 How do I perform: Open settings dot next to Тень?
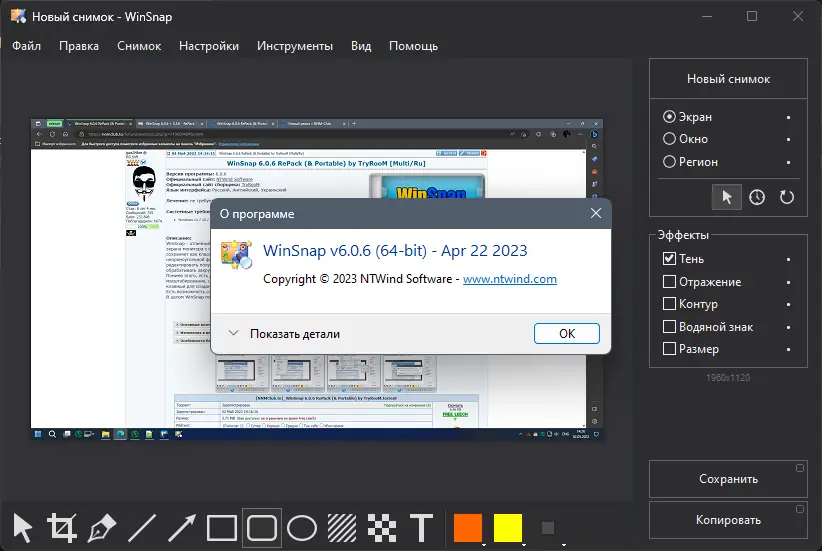(x=788, y=260)
